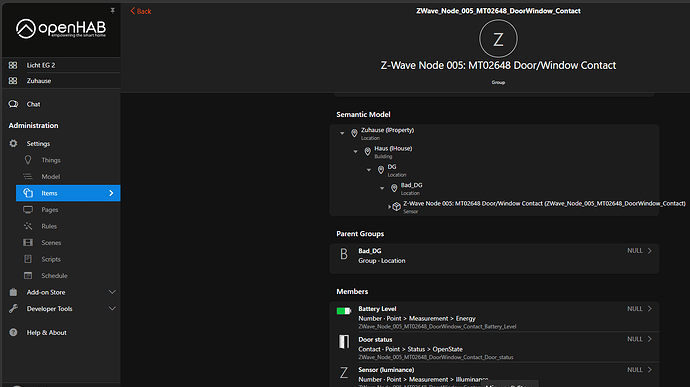
Task: Click the DG location pin icon
Action: point(381,170)
